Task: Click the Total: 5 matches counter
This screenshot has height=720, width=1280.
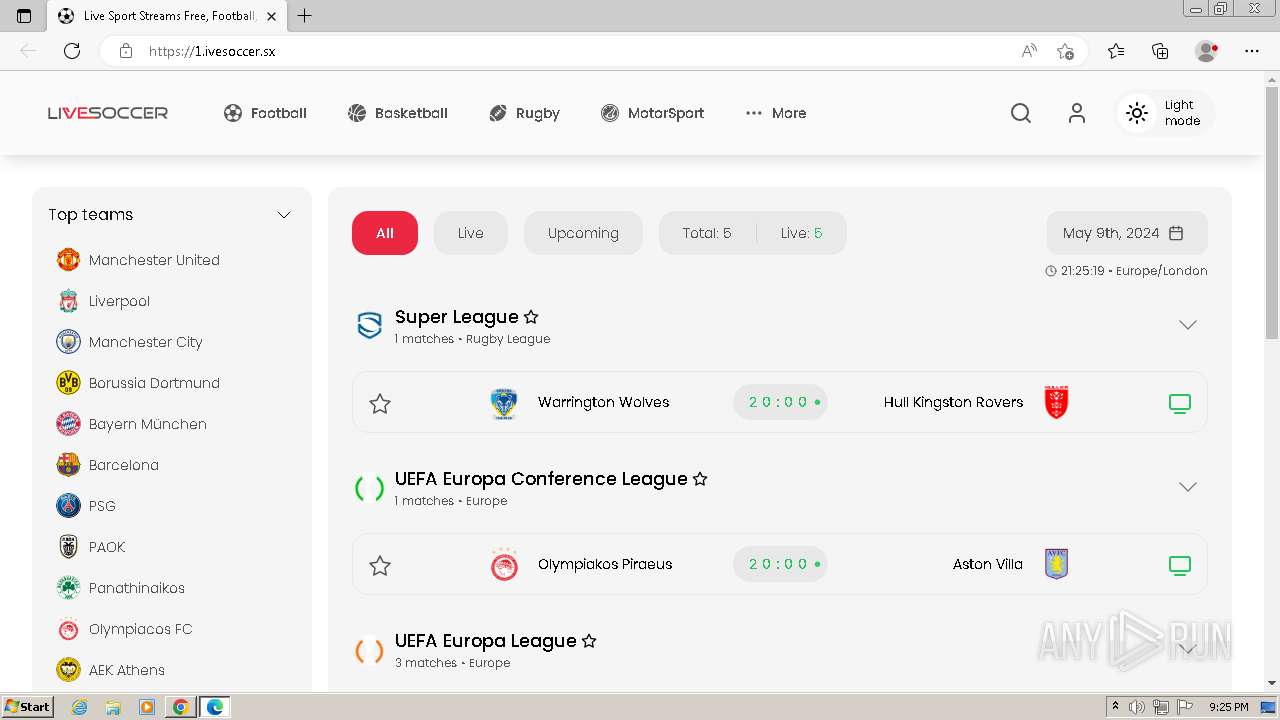Action: [707, 233]
